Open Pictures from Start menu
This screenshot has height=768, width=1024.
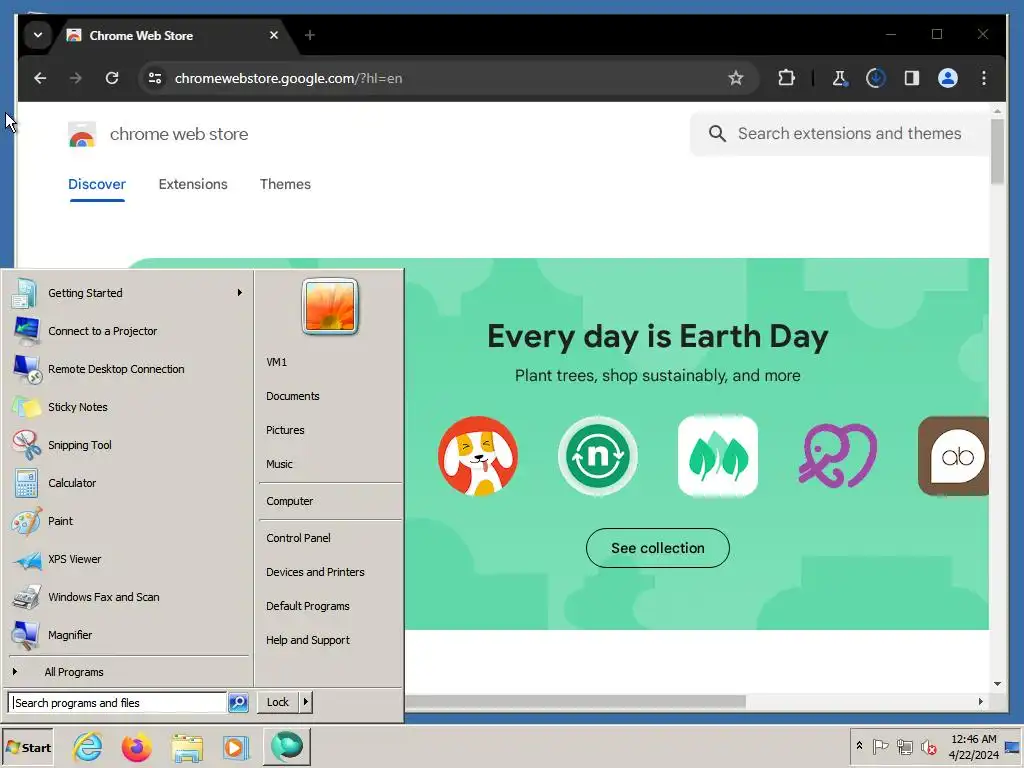click(x=330, y=430)
